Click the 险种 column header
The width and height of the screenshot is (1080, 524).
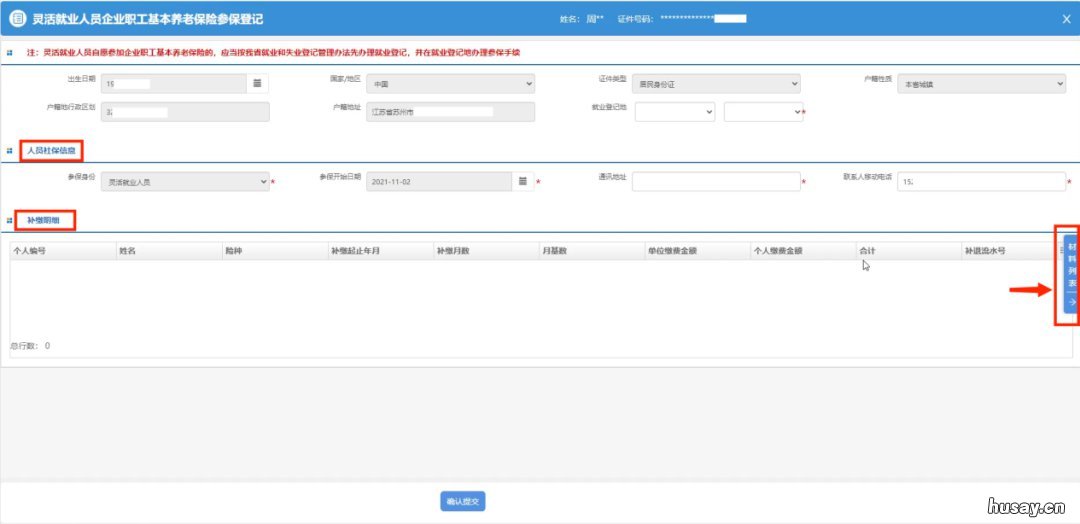tap(274, 251)
